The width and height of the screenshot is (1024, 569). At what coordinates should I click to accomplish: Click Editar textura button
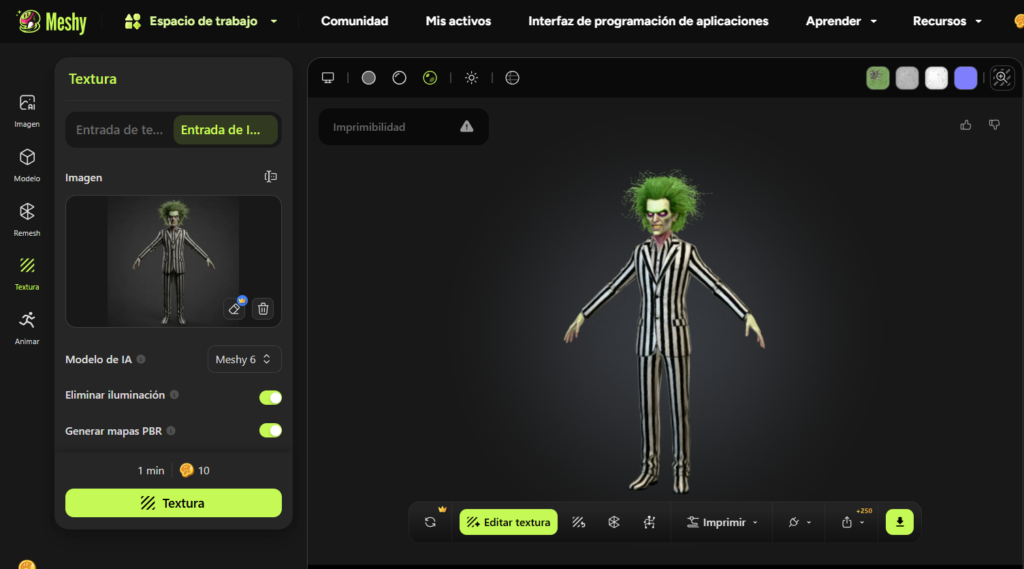(509, 522)
